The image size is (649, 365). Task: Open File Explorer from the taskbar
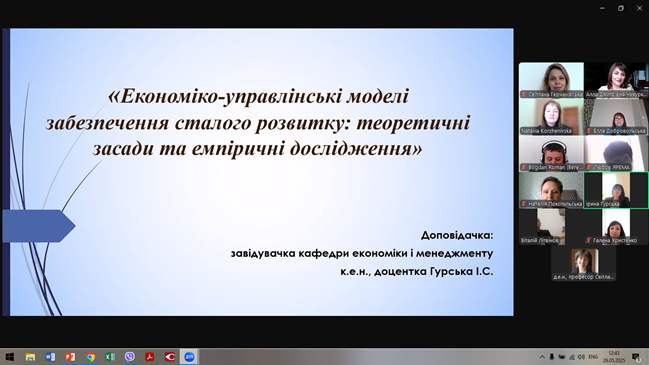[x=30, y=357]
